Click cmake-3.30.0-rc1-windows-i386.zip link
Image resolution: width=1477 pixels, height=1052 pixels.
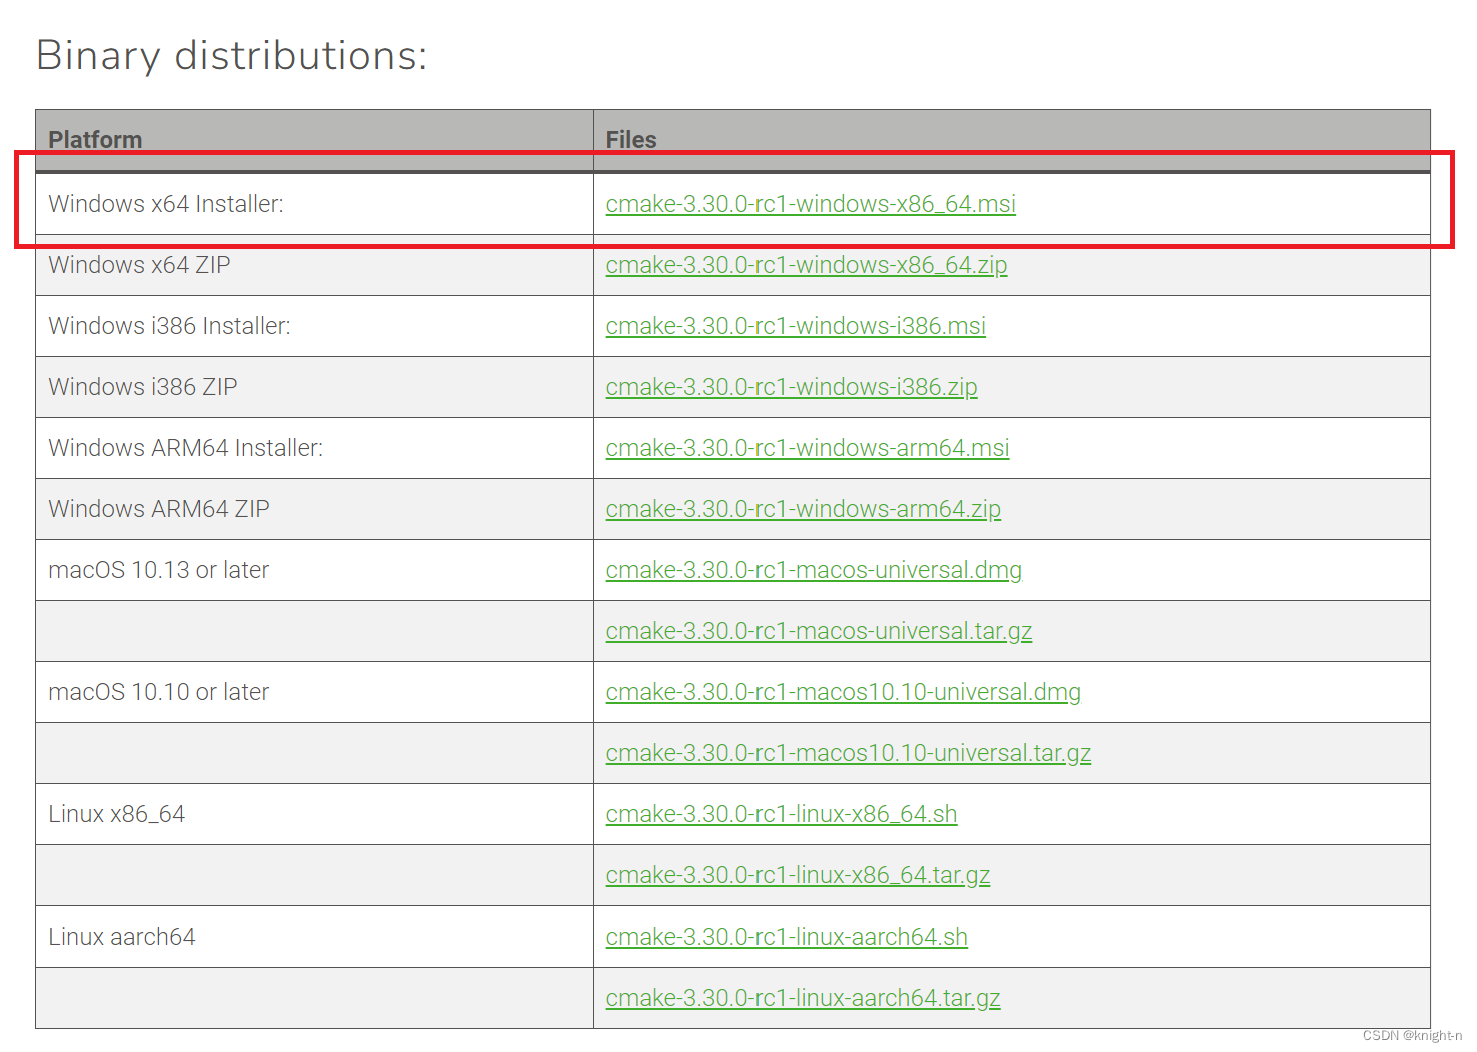791,387
